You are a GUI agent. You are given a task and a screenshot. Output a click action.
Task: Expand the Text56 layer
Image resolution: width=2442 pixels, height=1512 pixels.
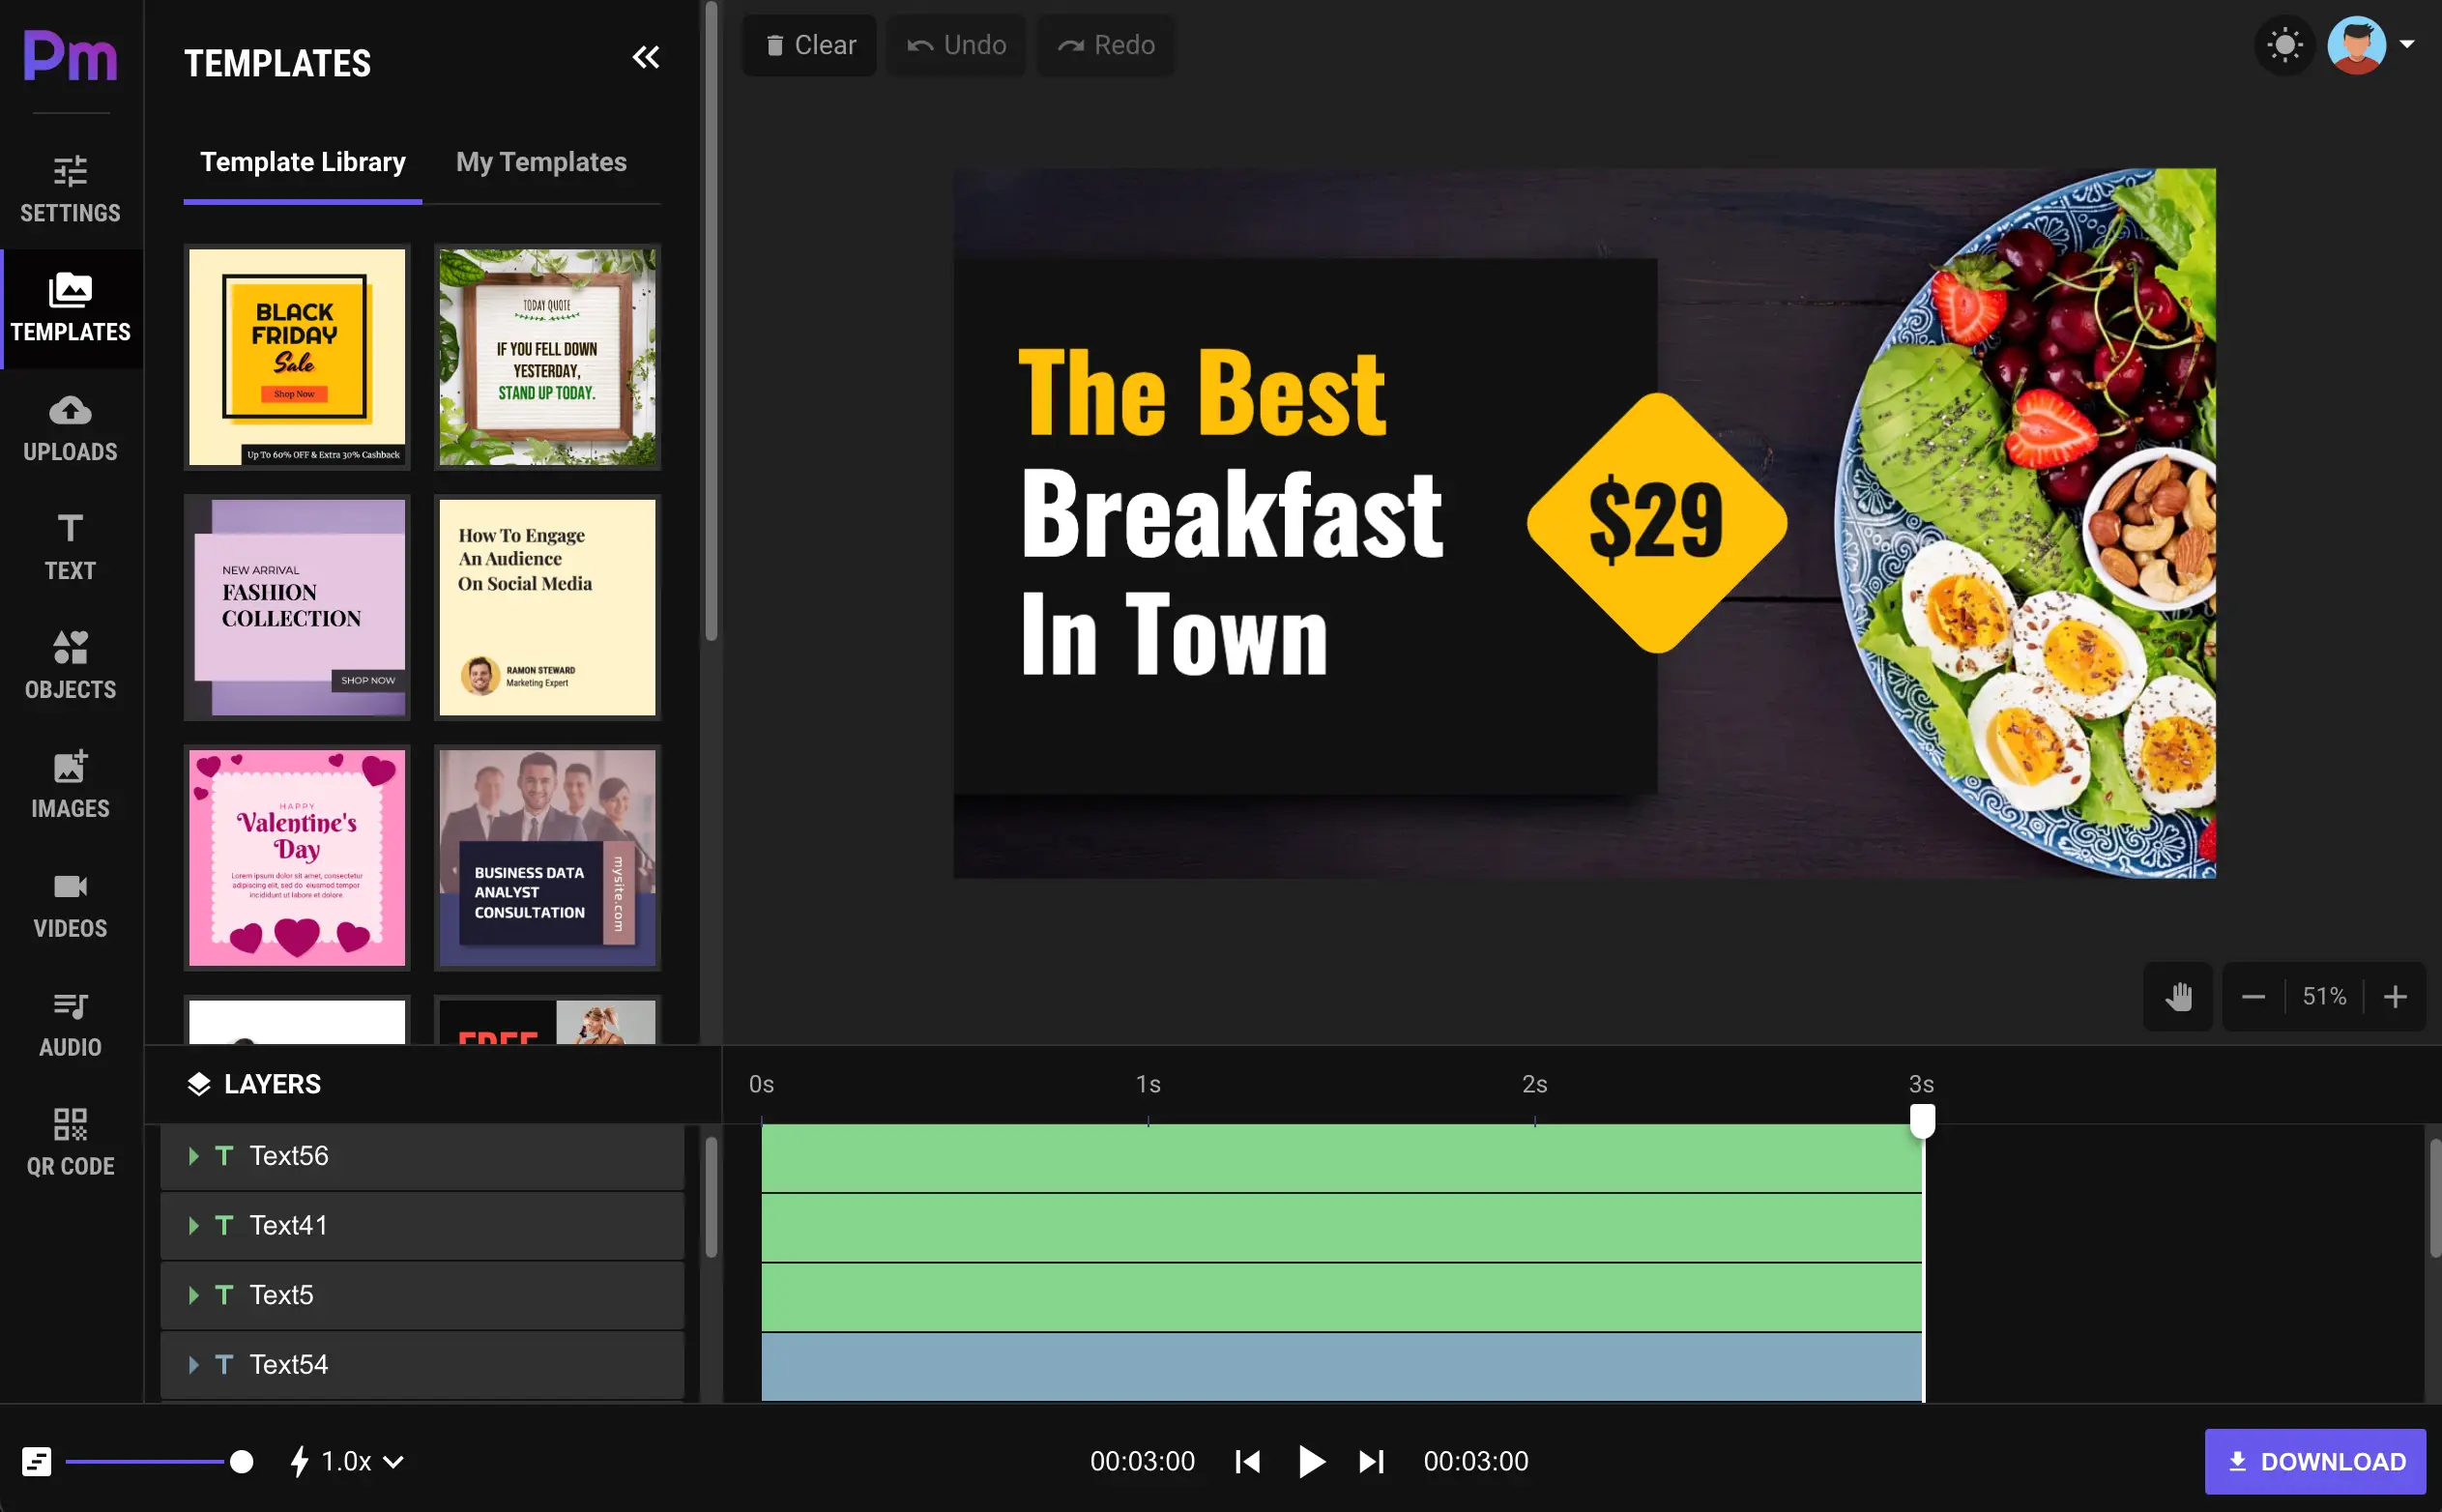(193, 1152)
